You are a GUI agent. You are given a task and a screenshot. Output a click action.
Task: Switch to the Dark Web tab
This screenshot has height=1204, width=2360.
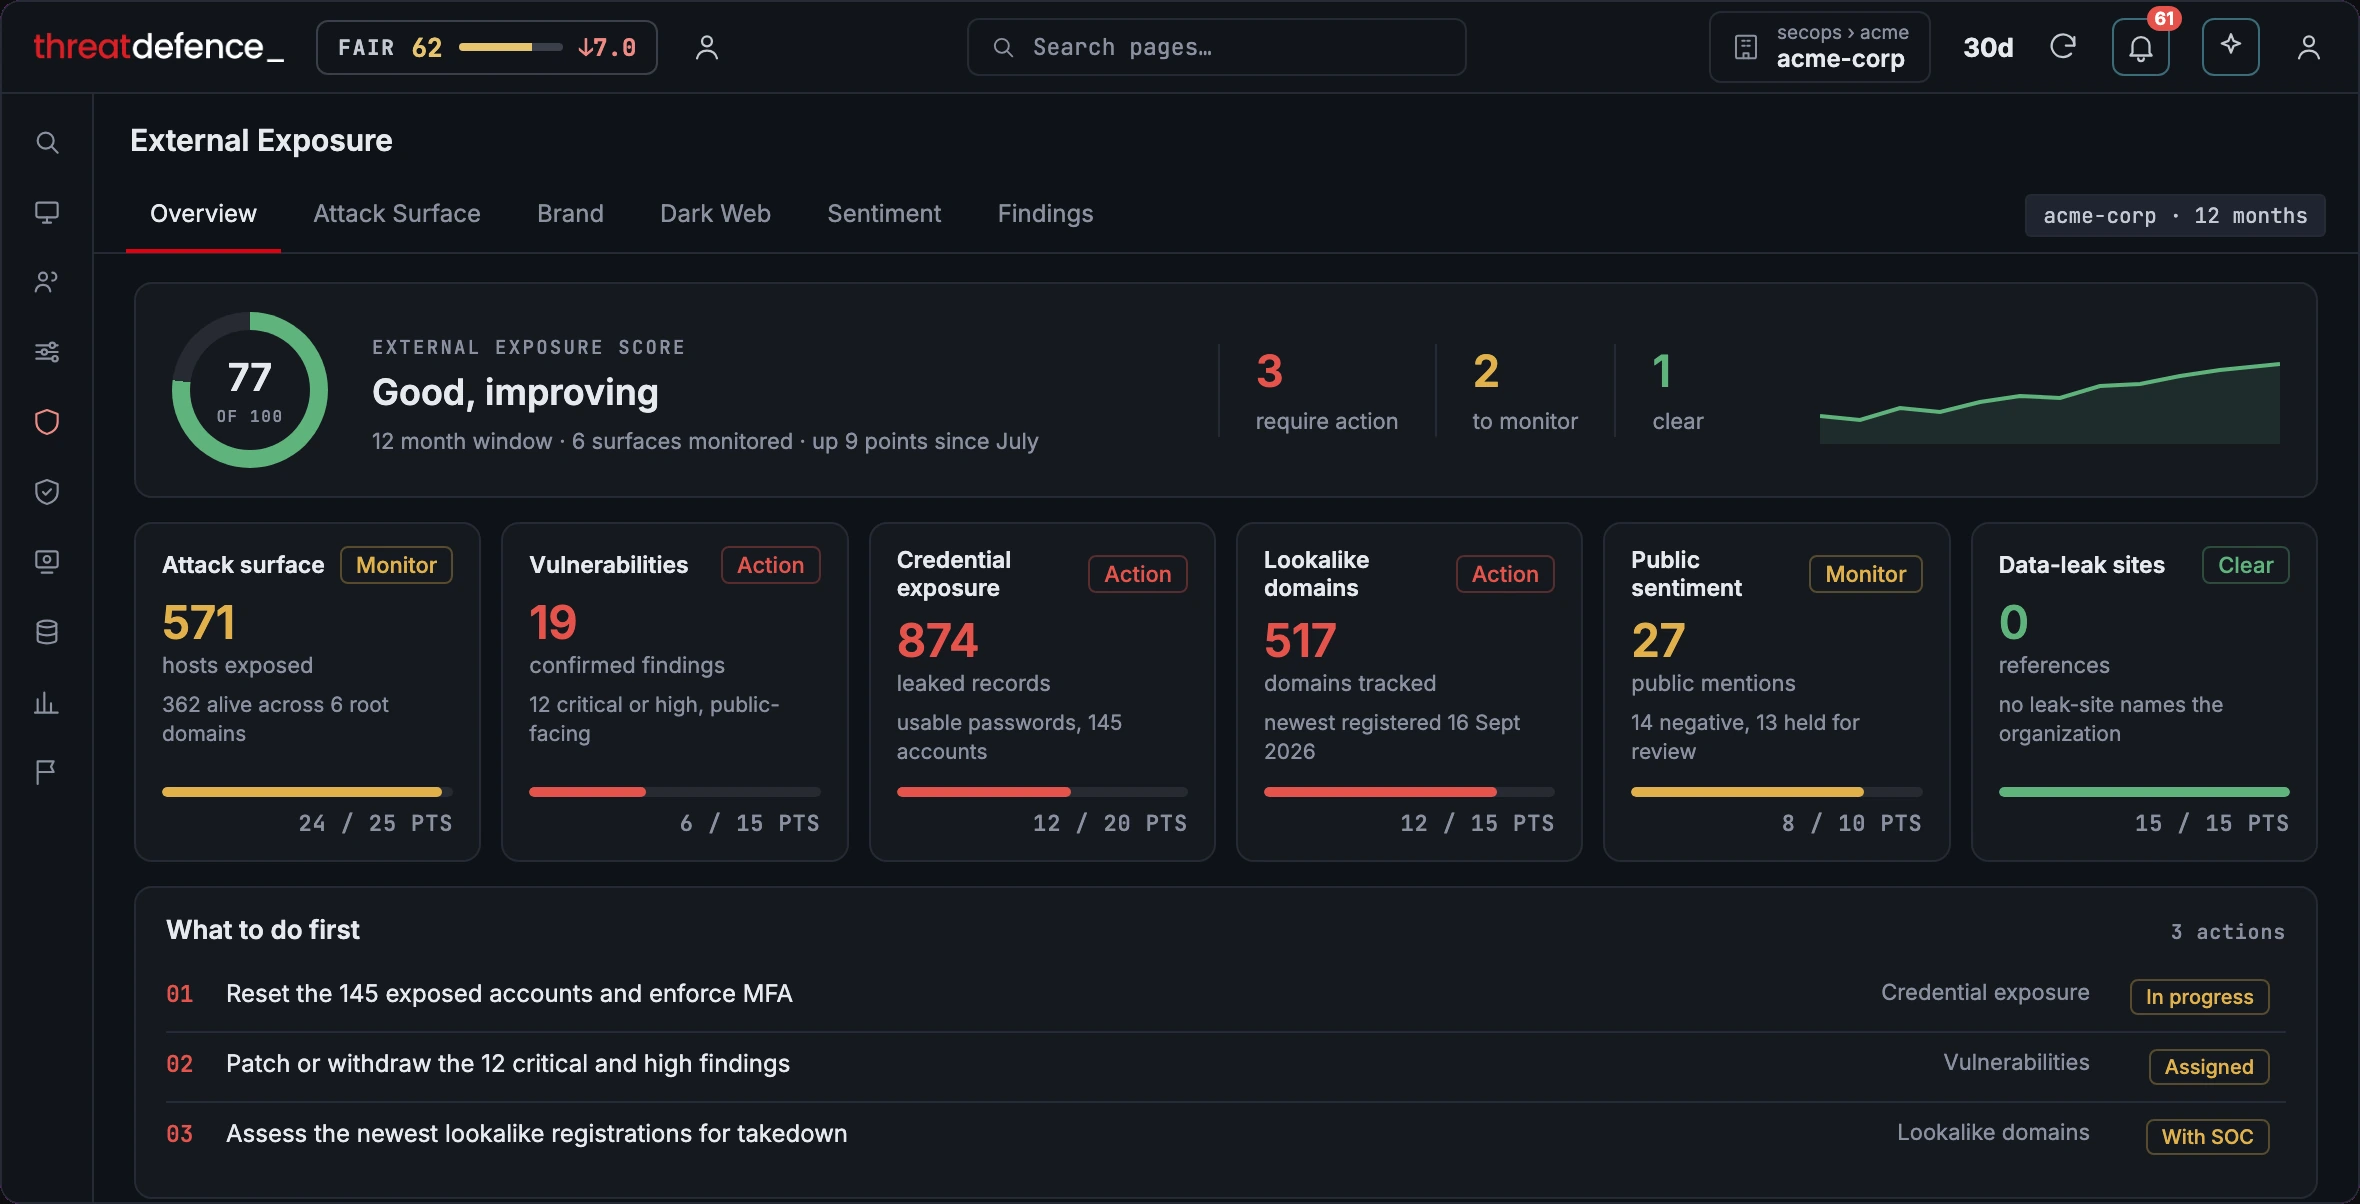715,214
